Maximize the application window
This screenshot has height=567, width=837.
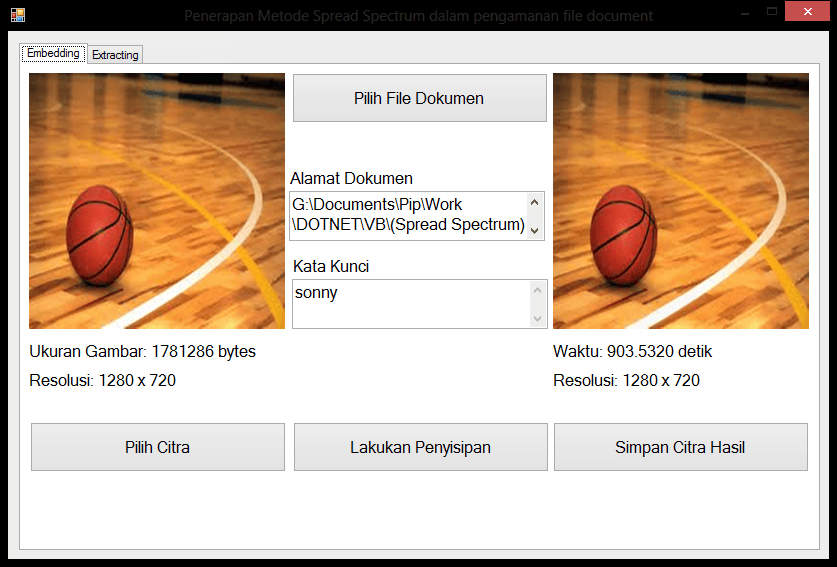pos(771,13)
